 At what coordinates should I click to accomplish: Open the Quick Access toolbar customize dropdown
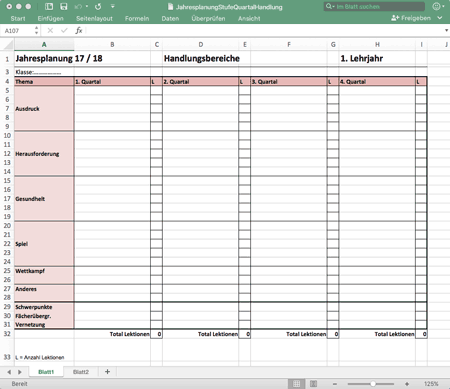pyautogui.click(x=113, y=7)
